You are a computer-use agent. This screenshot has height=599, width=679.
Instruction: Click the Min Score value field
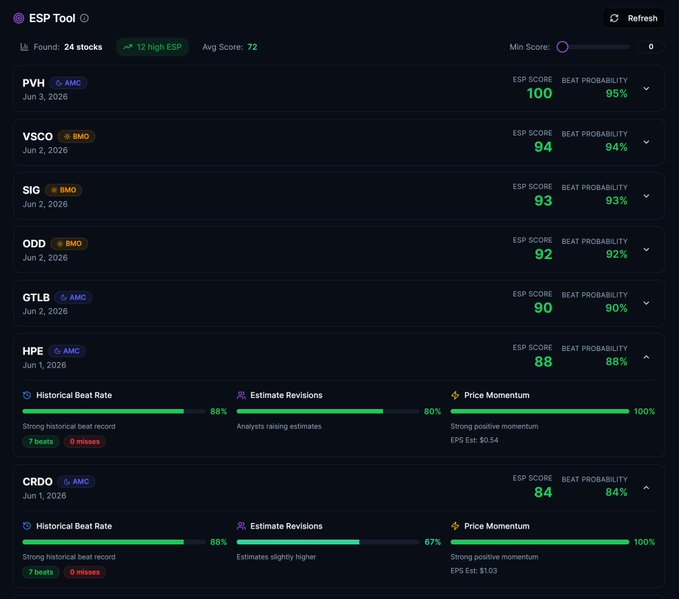650,47
